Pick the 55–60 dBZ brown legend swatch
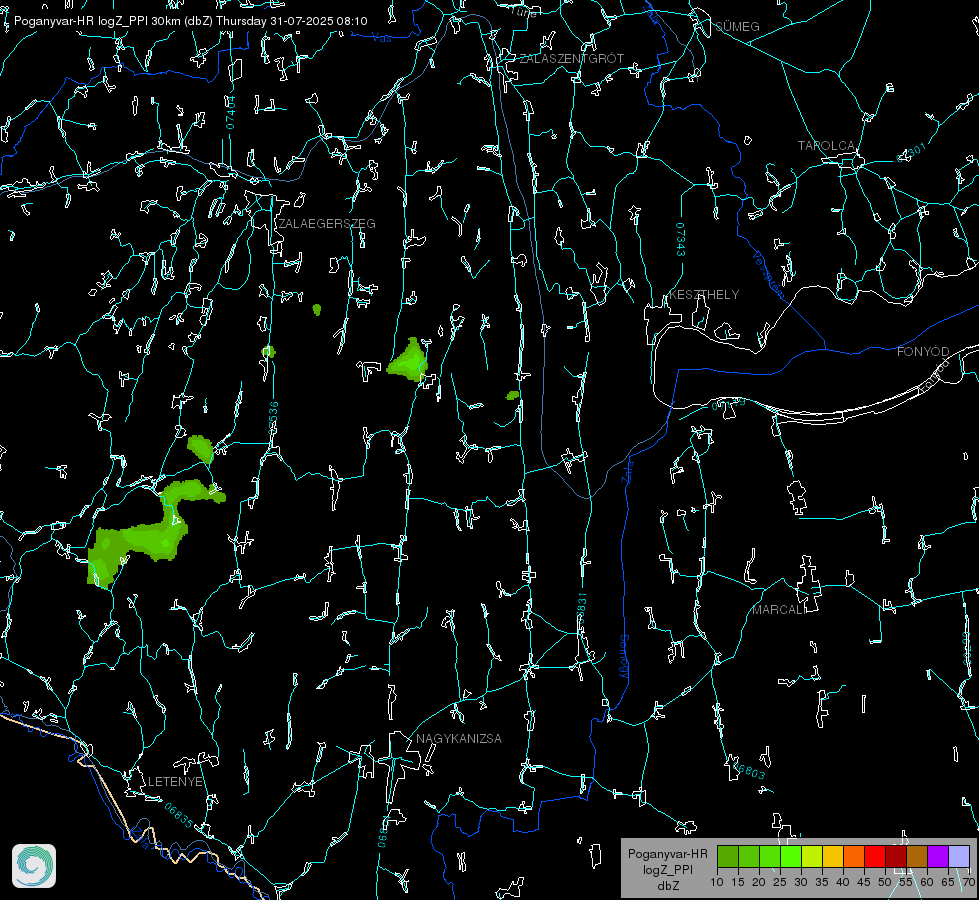The width and height of the screenshot is (979, 900). coord(917,856)
